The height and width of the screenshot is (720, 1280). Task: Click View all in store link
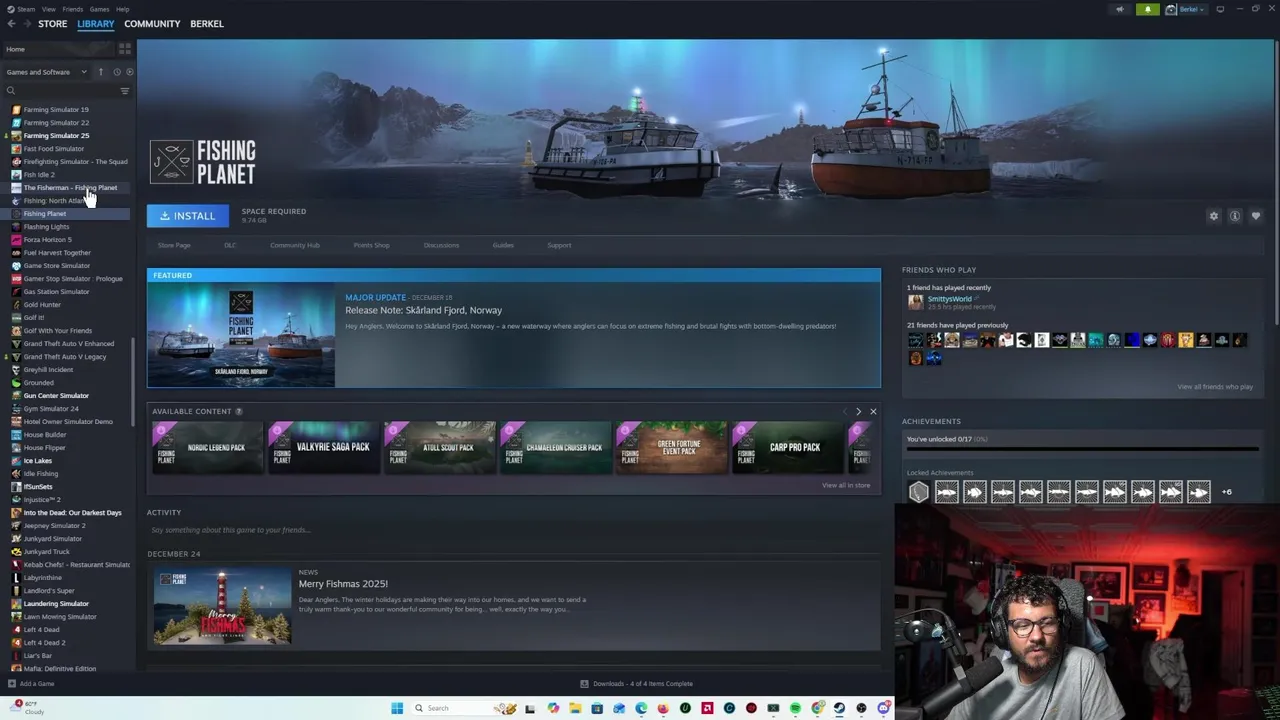point(846,485)
